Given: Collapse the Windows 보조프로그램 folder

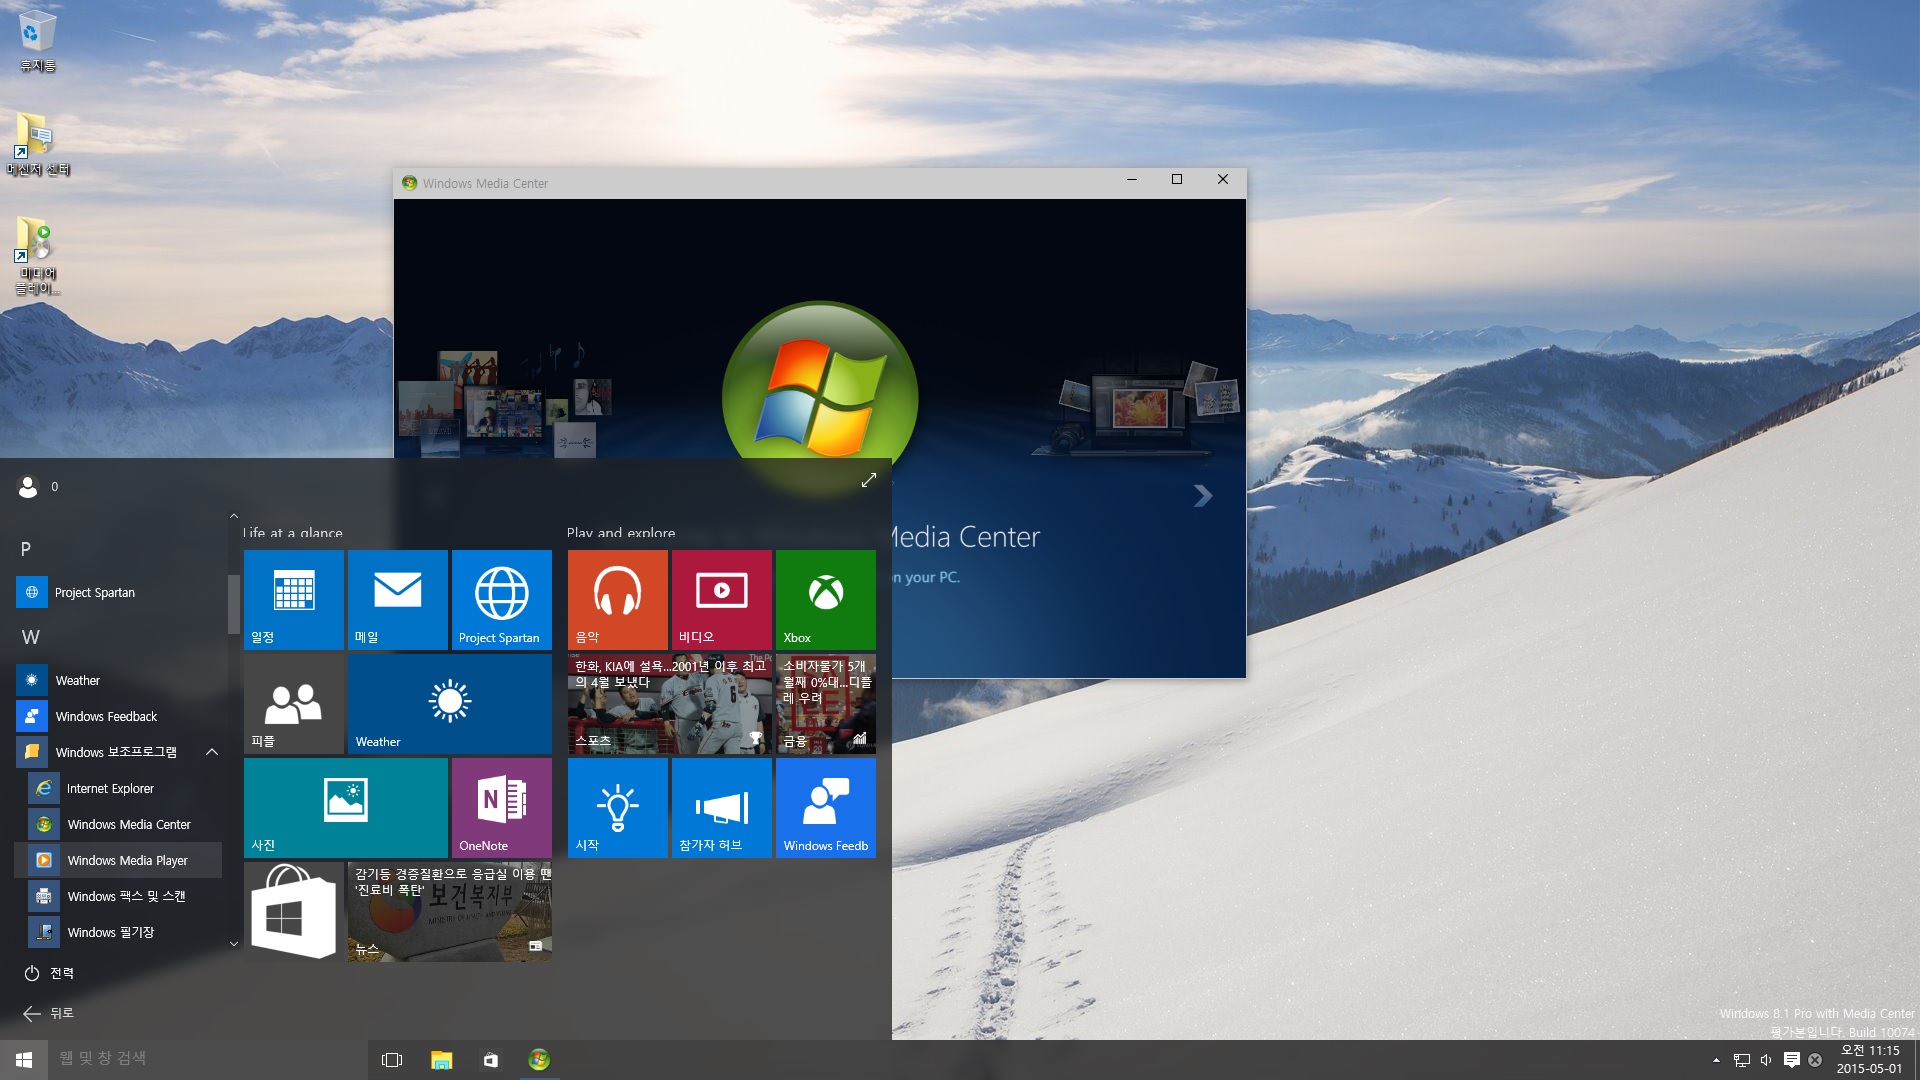Looking at the screenshot, I should pos(118,752).
